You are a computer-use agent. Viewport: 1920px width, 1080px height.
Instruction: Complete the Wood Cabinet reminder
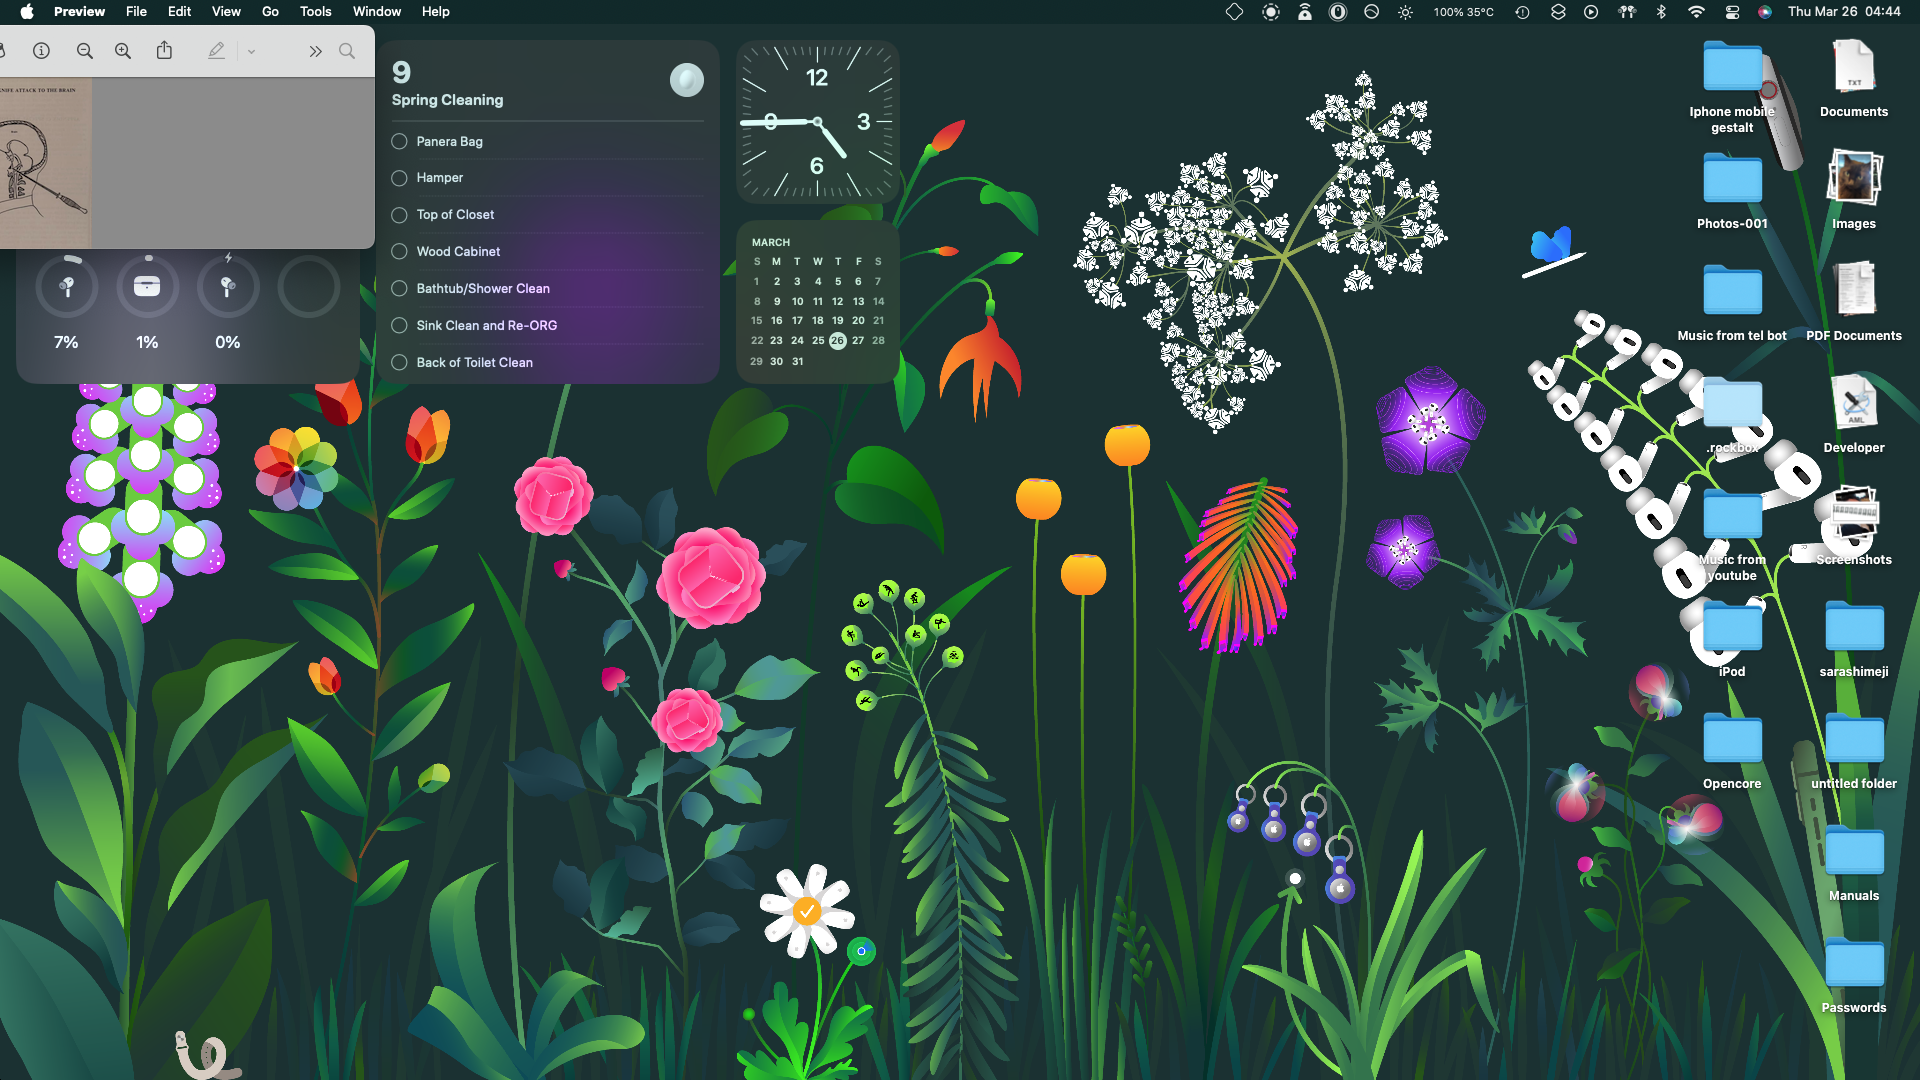[x=399, y=251]
